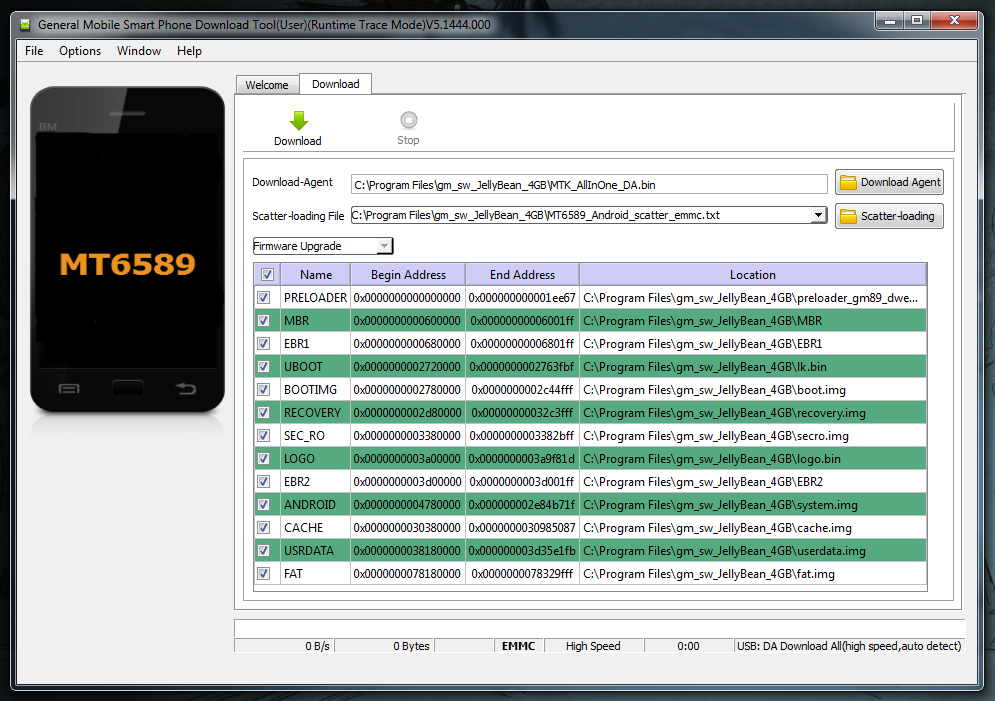
Task: Open the File menu
Action: click(x=34, y=51)
